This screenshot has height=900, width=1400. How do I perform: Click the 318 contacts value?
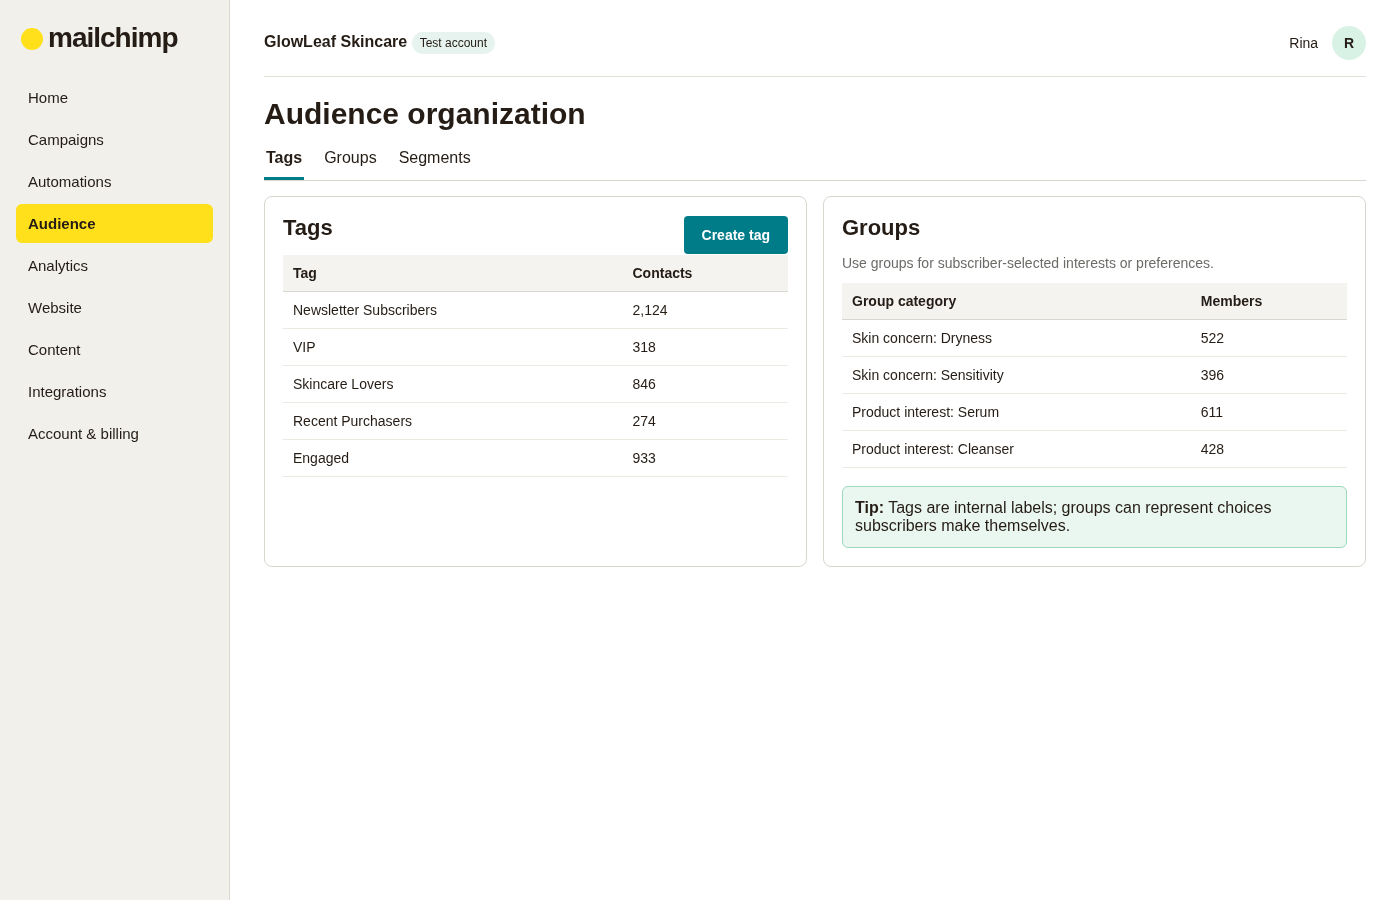(x=644, y=347)
